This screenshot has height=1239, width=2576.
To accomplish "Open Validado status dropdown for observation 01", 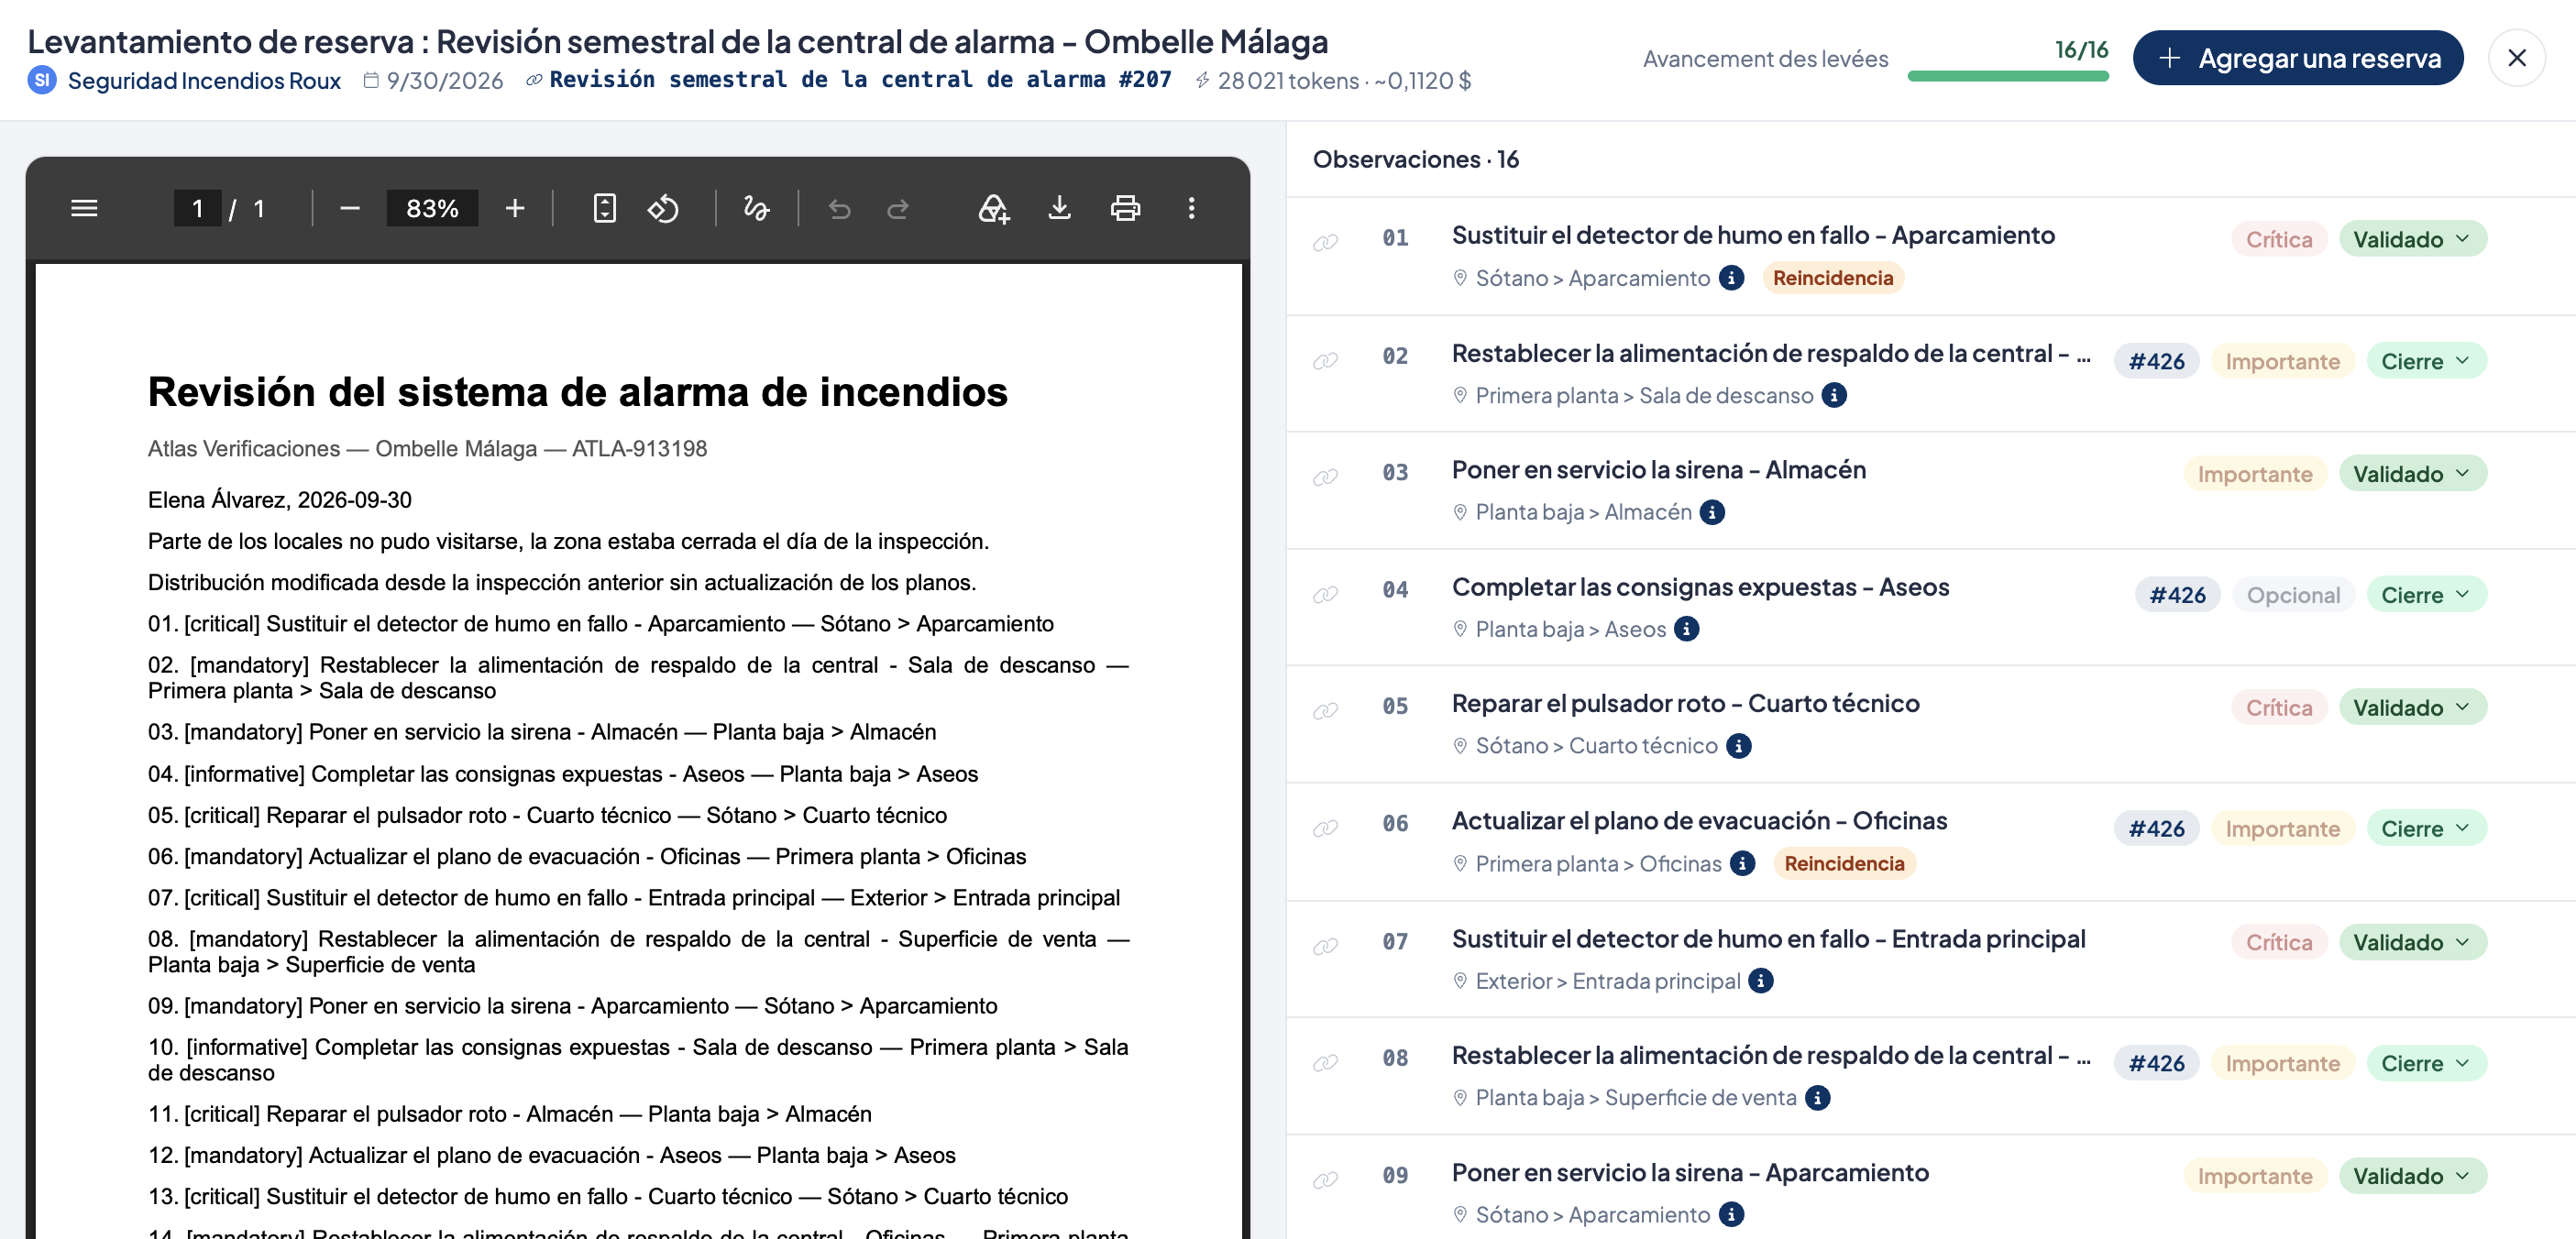I will tap(2411, 239).
